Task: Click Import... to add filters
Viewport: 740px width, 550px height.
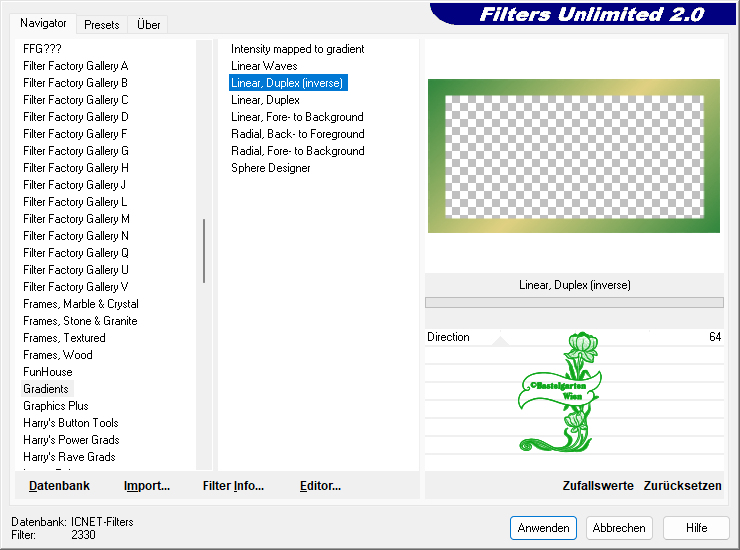Action: pyautogui.click(x=147, y=486)
